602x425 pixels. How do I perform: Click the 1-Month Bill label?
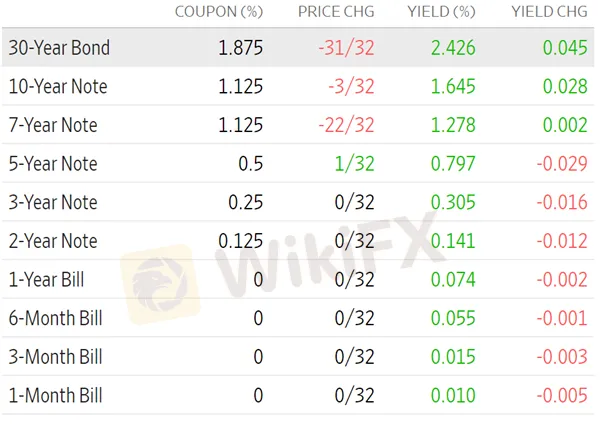click(x=55, y=395)
